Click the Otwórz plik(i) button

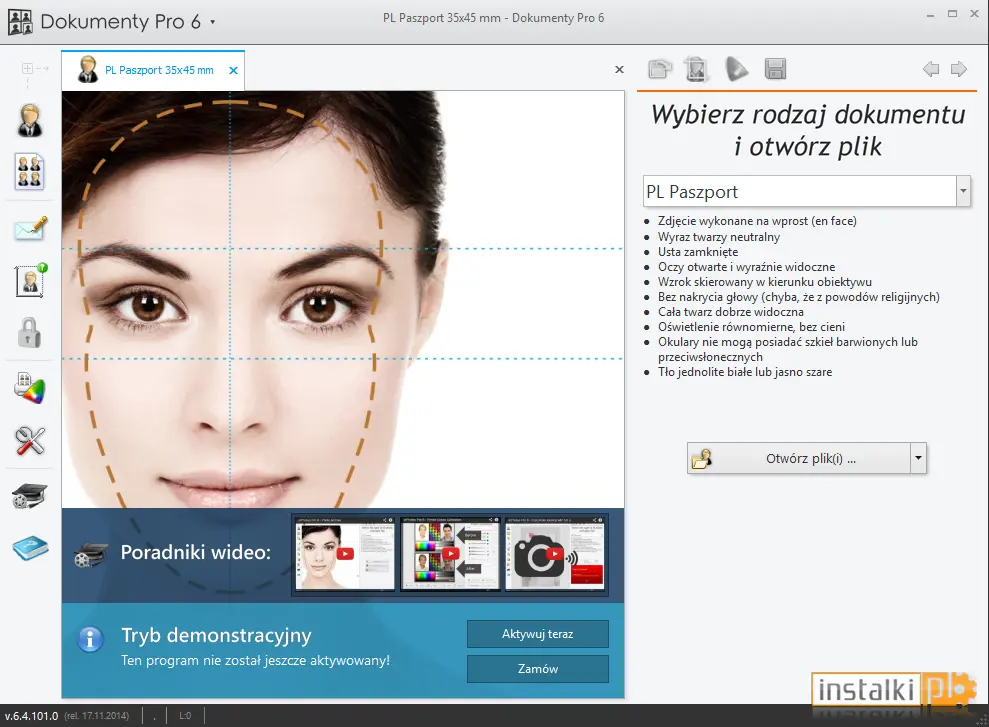(799, 458)
